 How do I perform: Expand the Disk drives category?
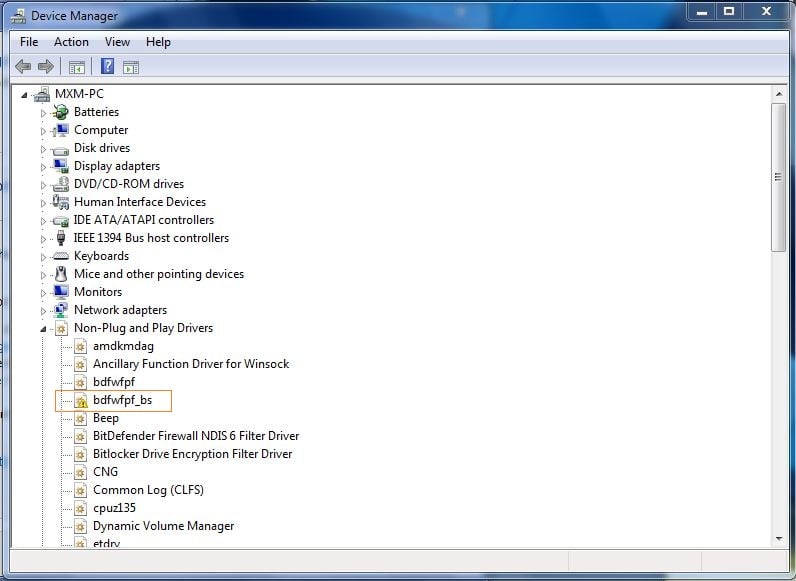pyautogui.click(x=43, y=149)
